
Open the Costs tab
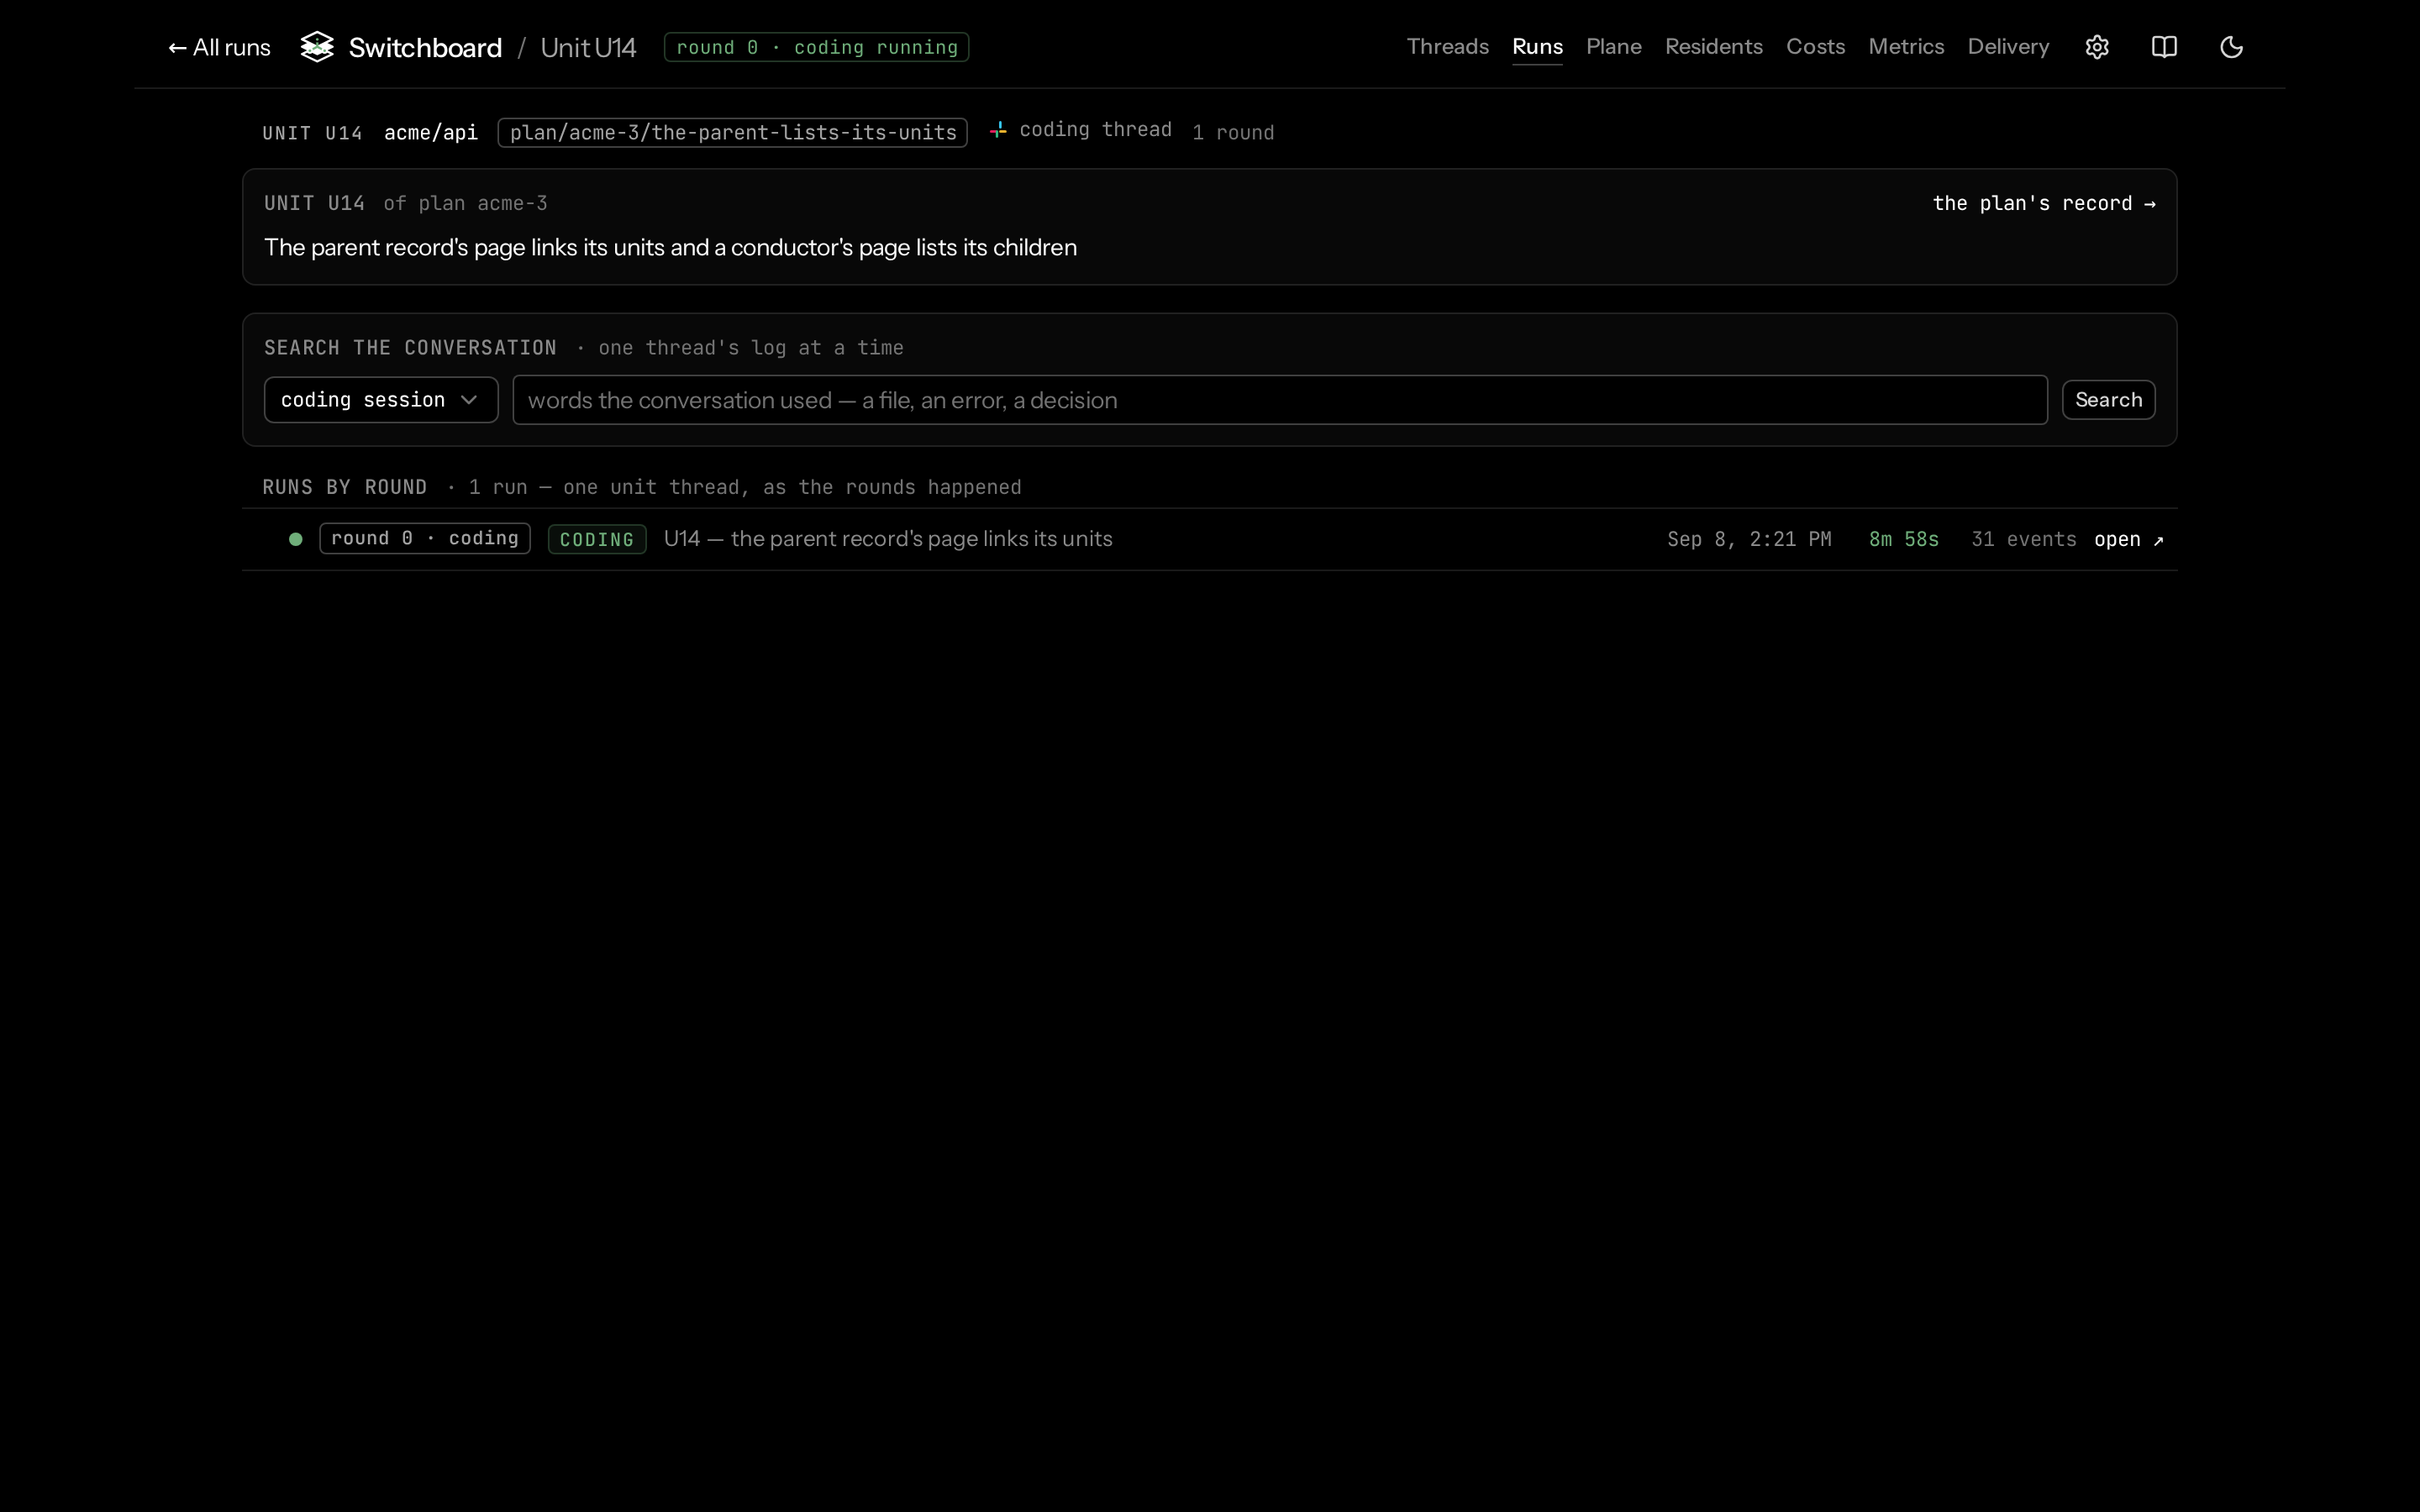(x=1815, y=47)
